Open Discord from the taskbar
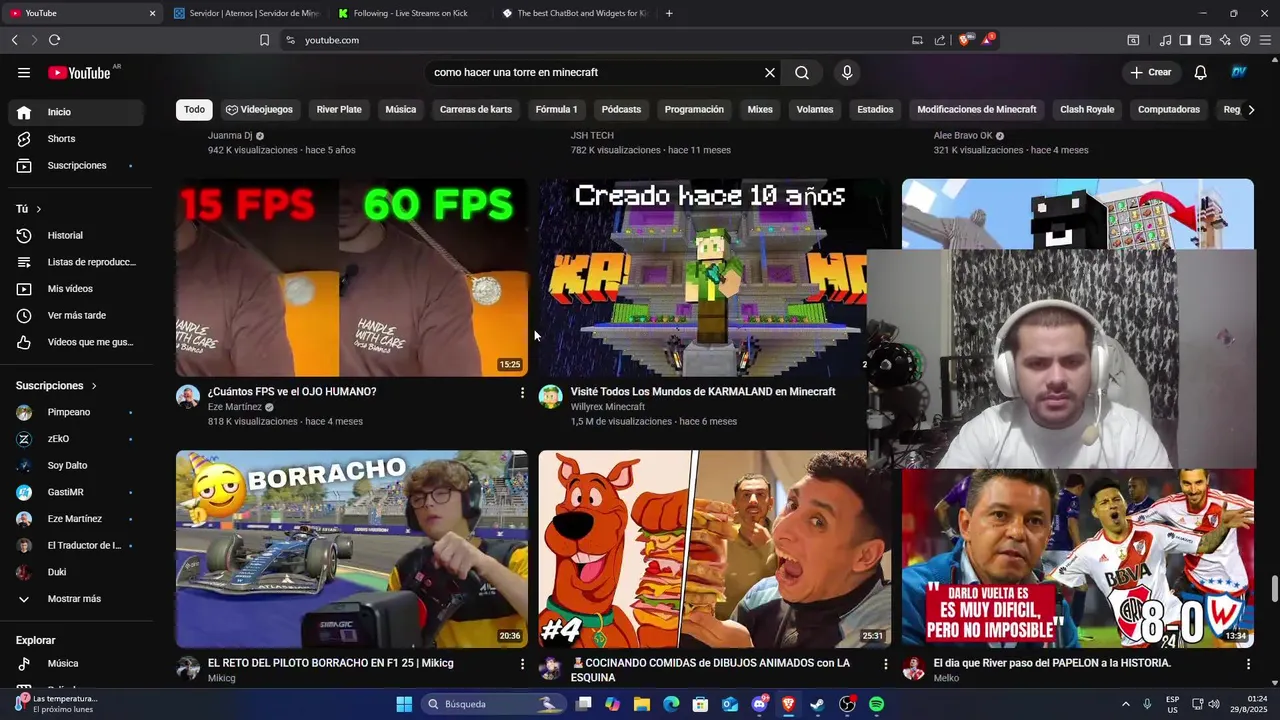The height and width of the screenshot is (720, 1280). [x=759, y=704]
